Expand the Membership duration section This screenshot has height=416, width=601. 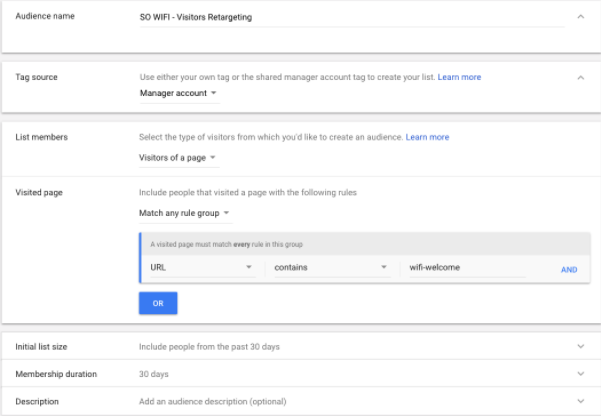[x=581, y=373]
